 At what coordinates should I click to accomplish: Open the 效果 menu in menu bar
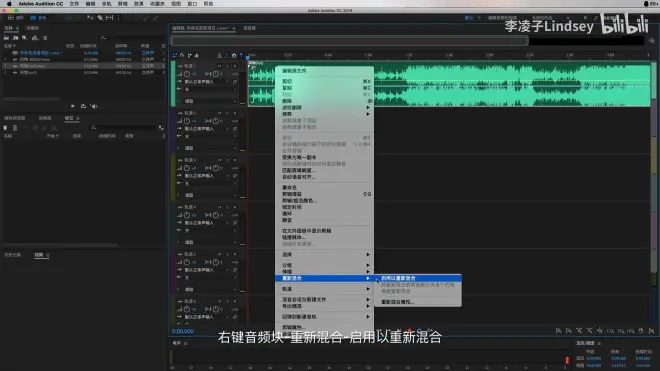click(138, 4)
